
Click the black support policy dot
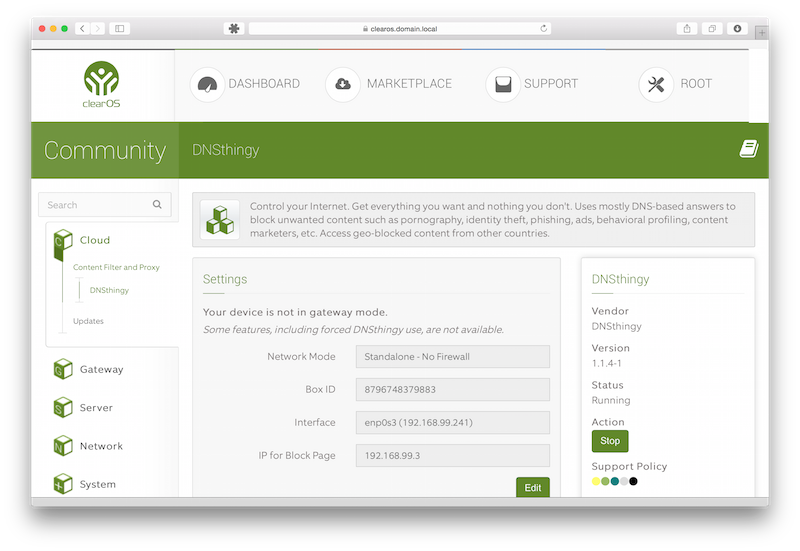tap(633, 481)
